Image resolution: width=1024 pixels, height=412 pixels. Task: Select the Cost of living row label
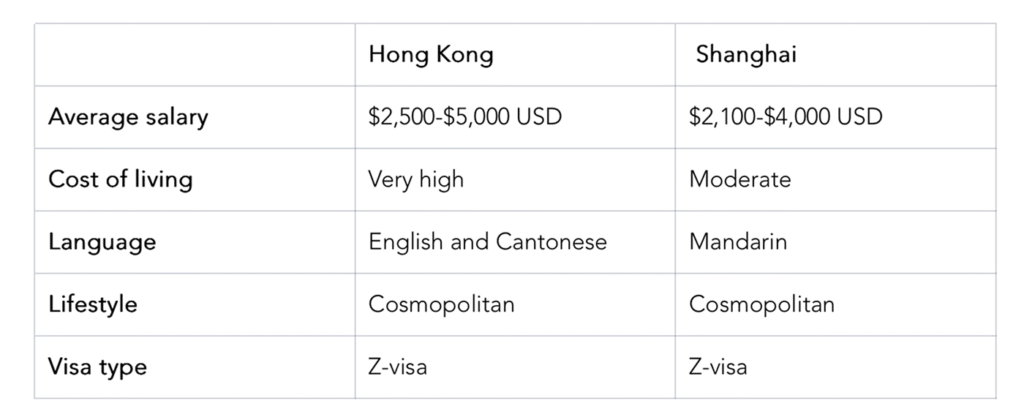point(120,180)
